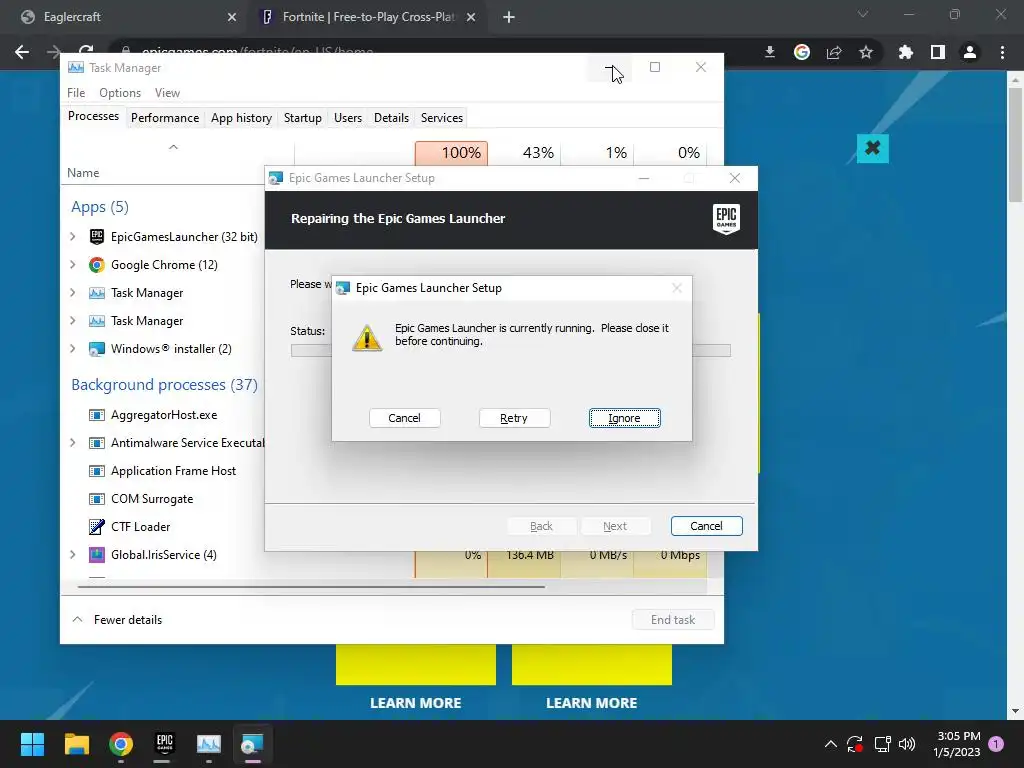Show hidden system tray icons chevron
Screen dimensions: 1024x768
[x=831, y=744]
